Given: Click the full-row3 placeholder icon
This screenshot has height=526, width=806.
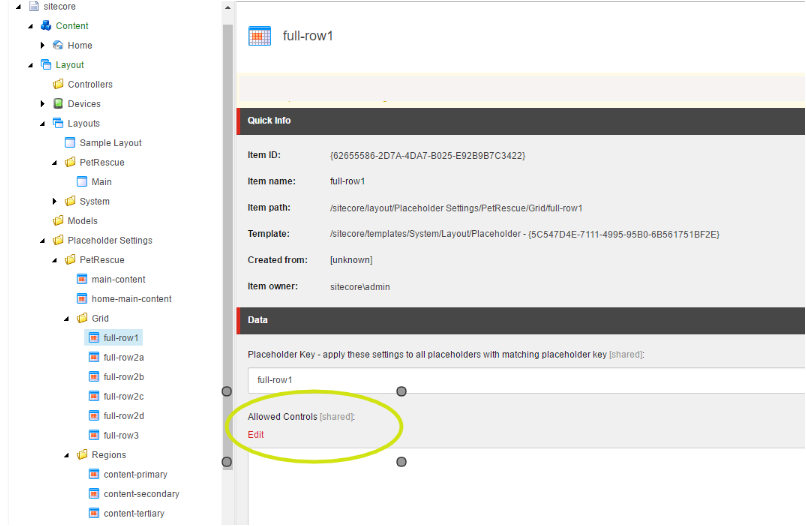Looking at the screenshot, I should pyautogui.click(x=94, y=435).
